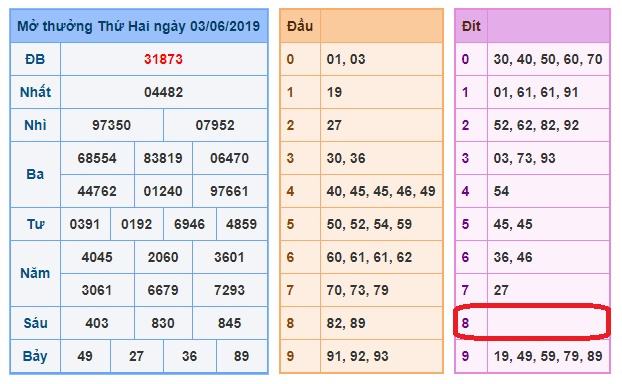Click Sáu prize number 403
This screenshot has height=384, width=622.
tap(97, 323)
